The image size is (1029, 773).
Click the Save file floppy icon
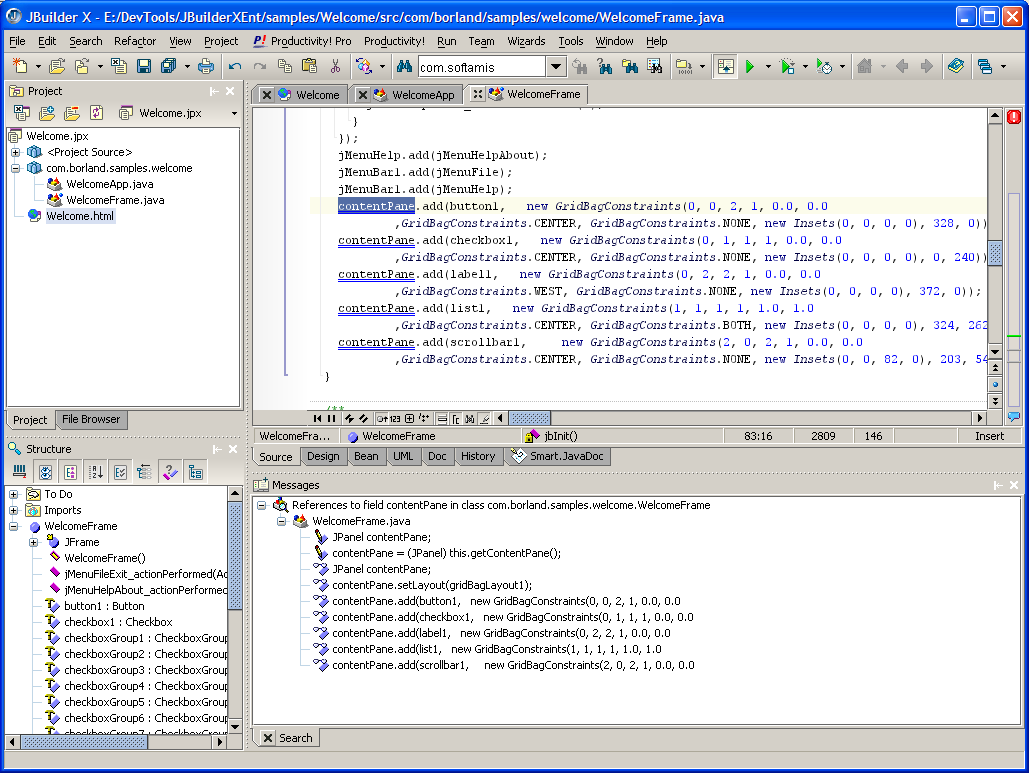click(x=144, y=67)
